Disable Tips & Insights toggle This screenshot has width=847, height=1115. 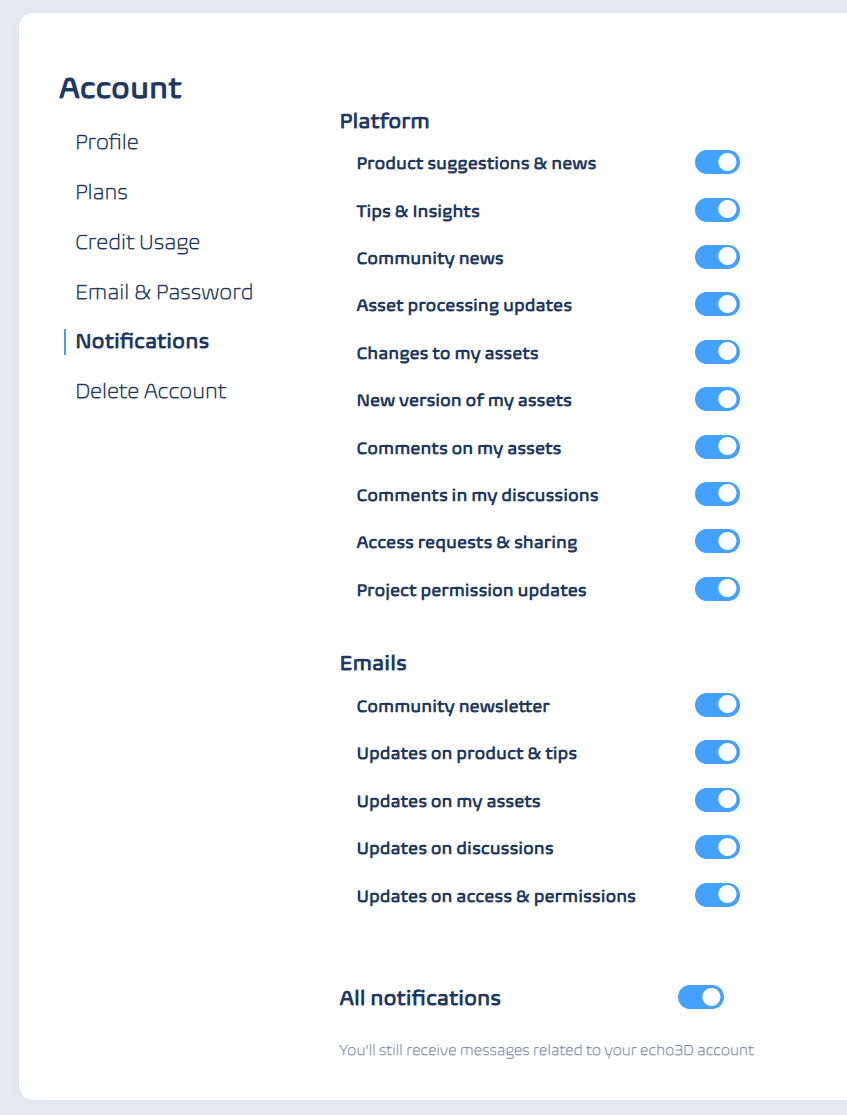717,210
